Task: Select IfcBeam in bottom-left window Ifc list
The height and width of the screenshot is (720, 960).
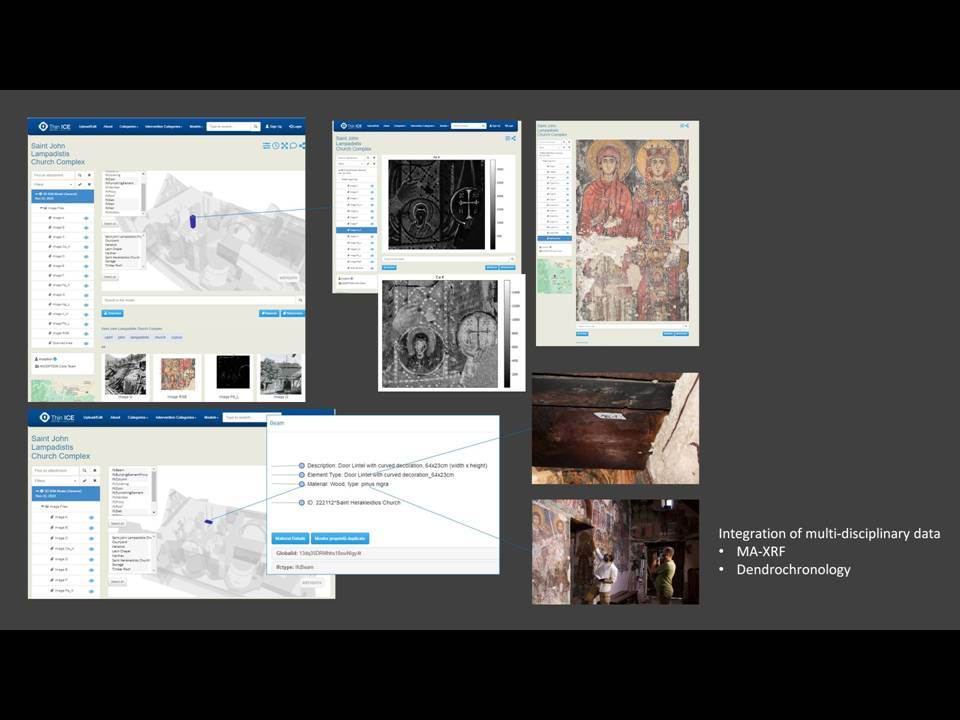Action: point(118,470)
